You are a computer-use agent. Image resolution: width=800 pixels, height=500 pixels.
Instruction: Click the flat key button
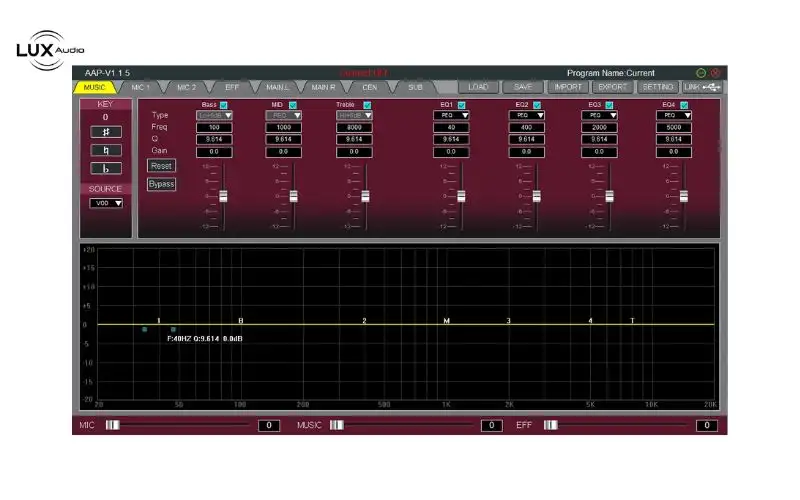pos(105,168)
